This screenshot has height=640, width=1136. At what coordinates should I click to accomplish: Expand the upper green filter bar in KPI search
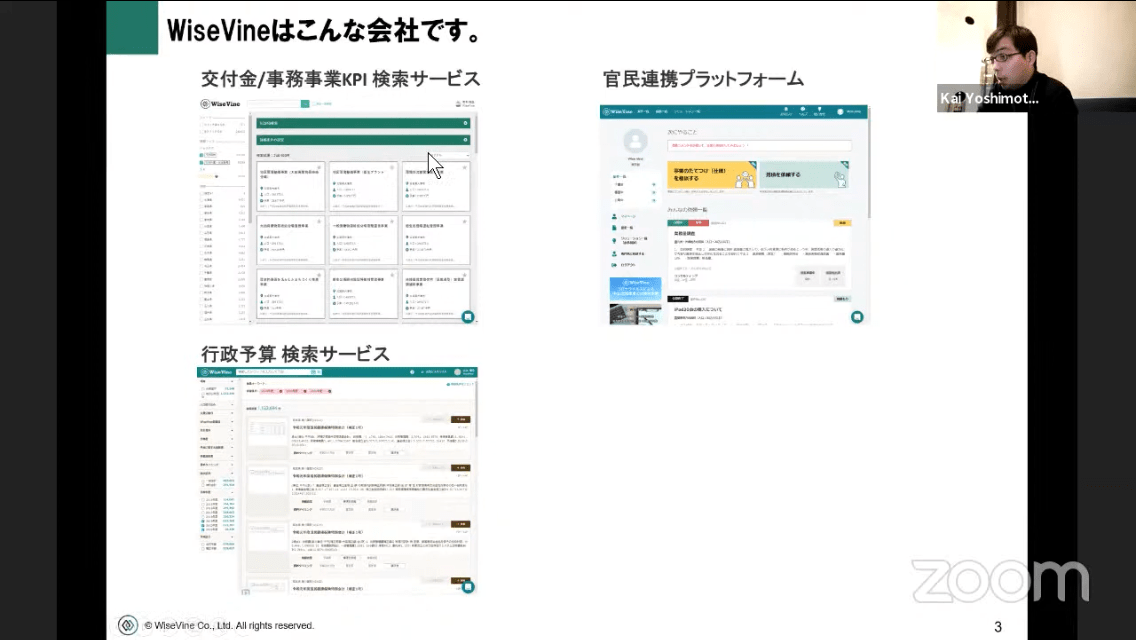click(363, 123)
